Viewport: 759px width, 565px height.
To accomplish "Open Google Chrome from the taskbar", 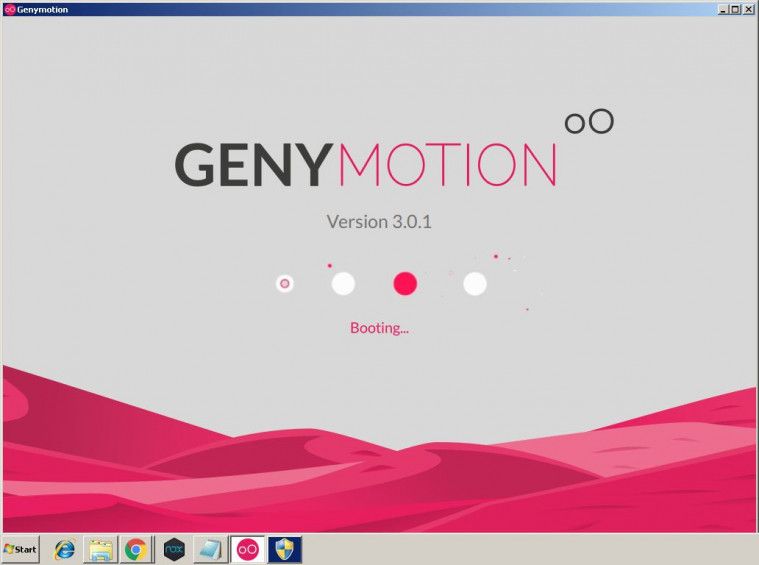I will (136, 550).
